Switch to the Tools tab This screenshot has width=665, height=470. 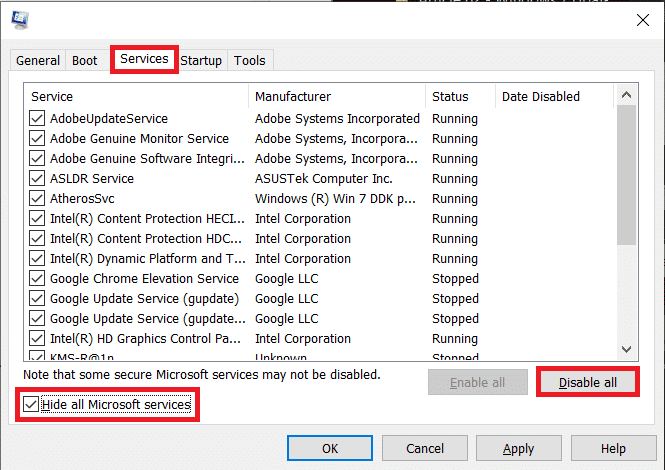(x=250, y=61)
